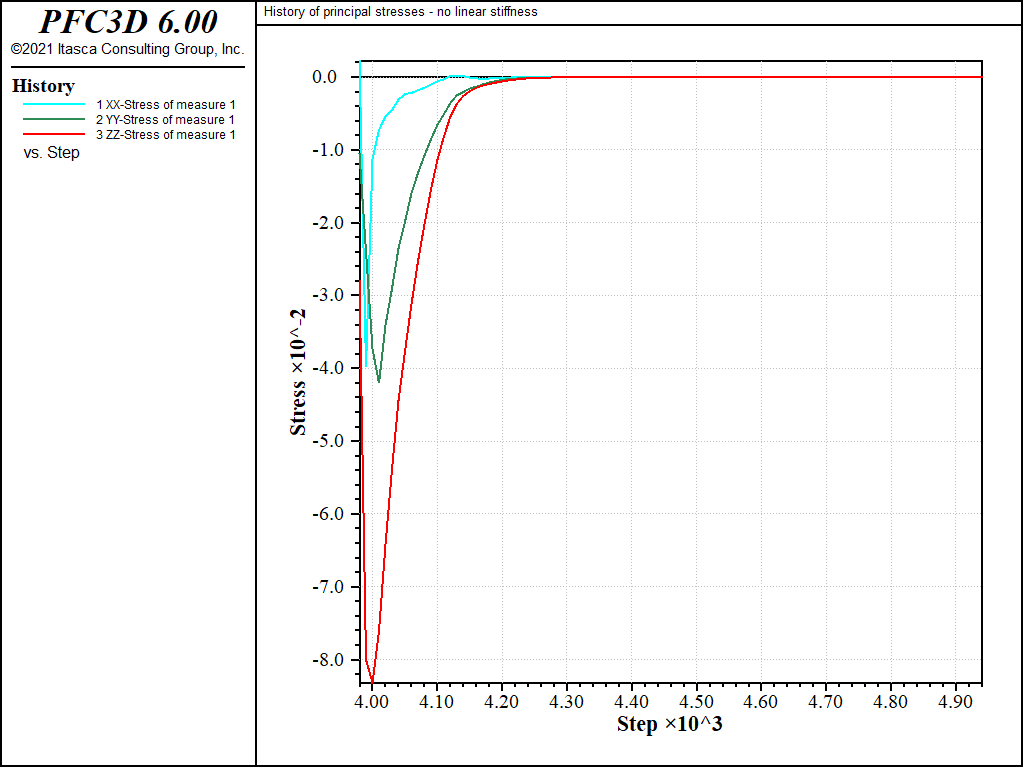
Task: Click the 'History of principal stresses' plot title
Action: [401, 12]
